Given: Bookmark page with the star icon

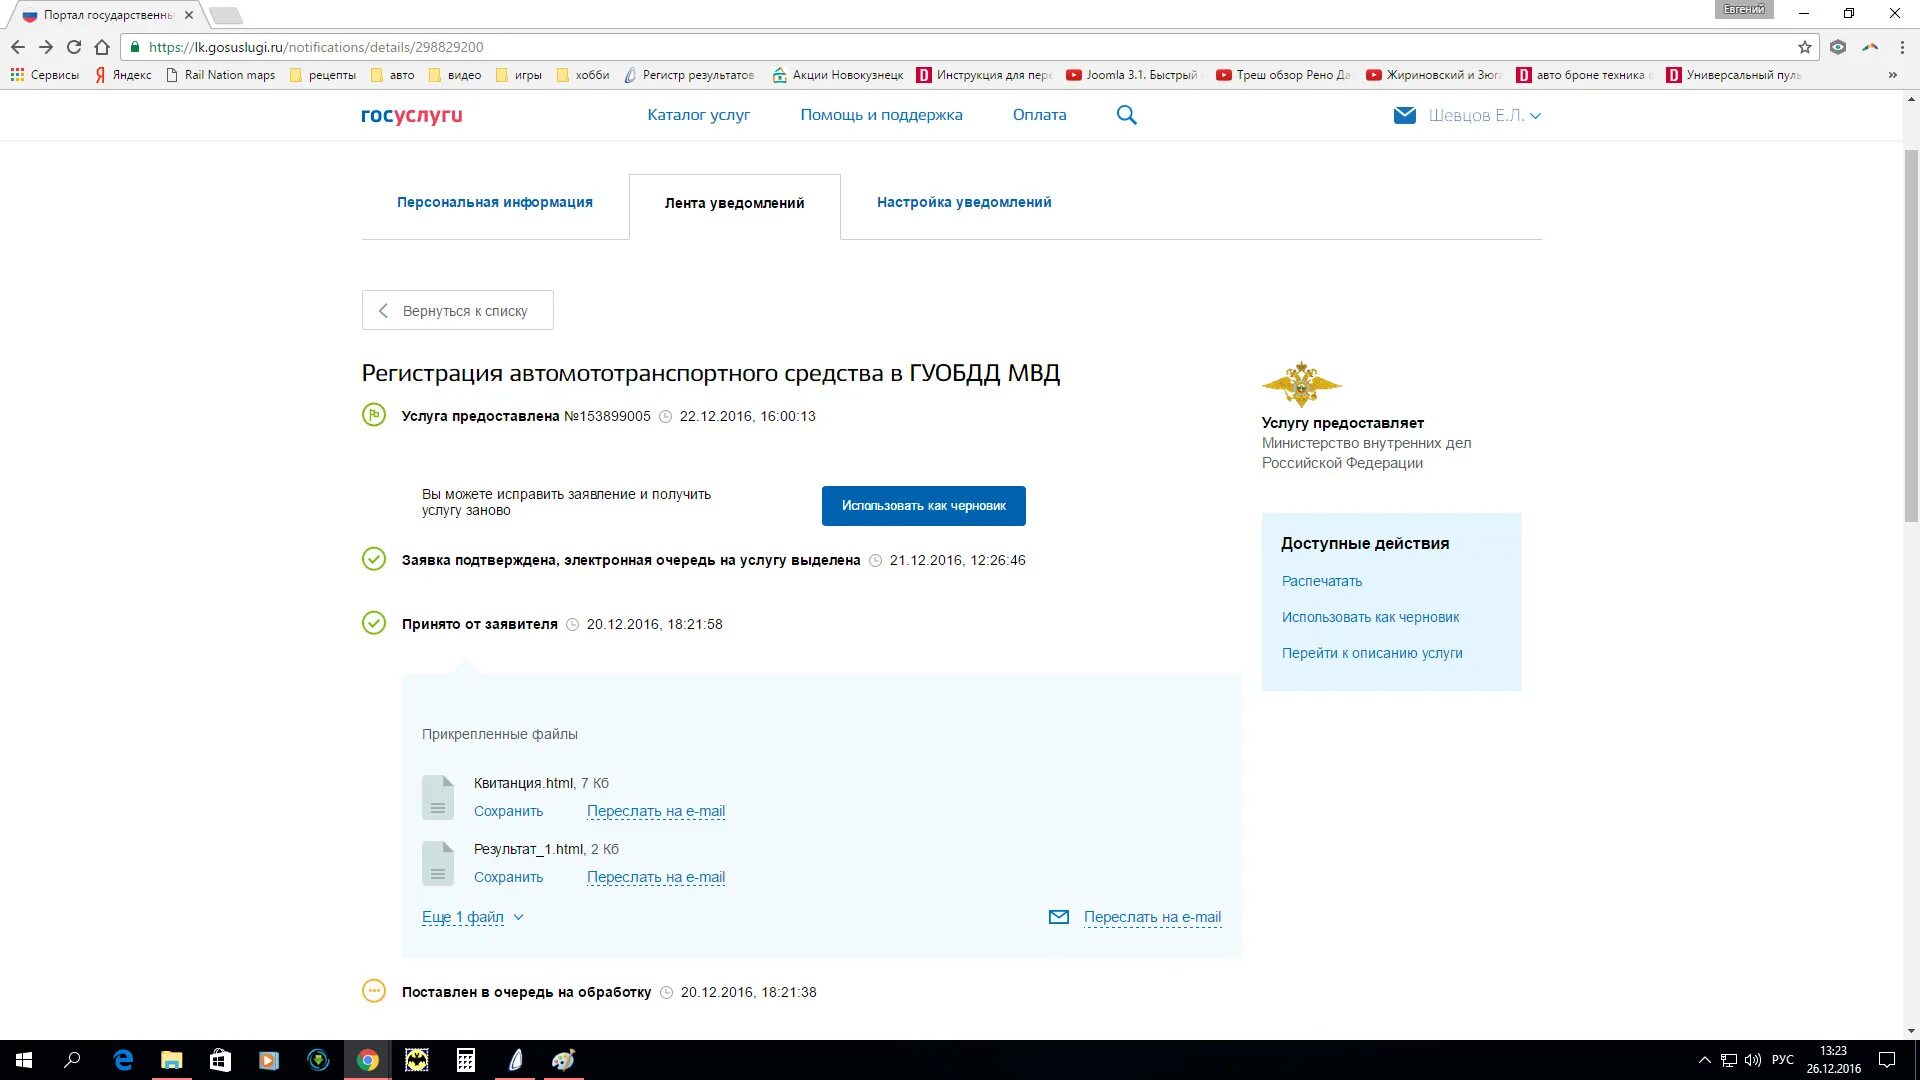Looking at the screenshot, I should 1804,47.
